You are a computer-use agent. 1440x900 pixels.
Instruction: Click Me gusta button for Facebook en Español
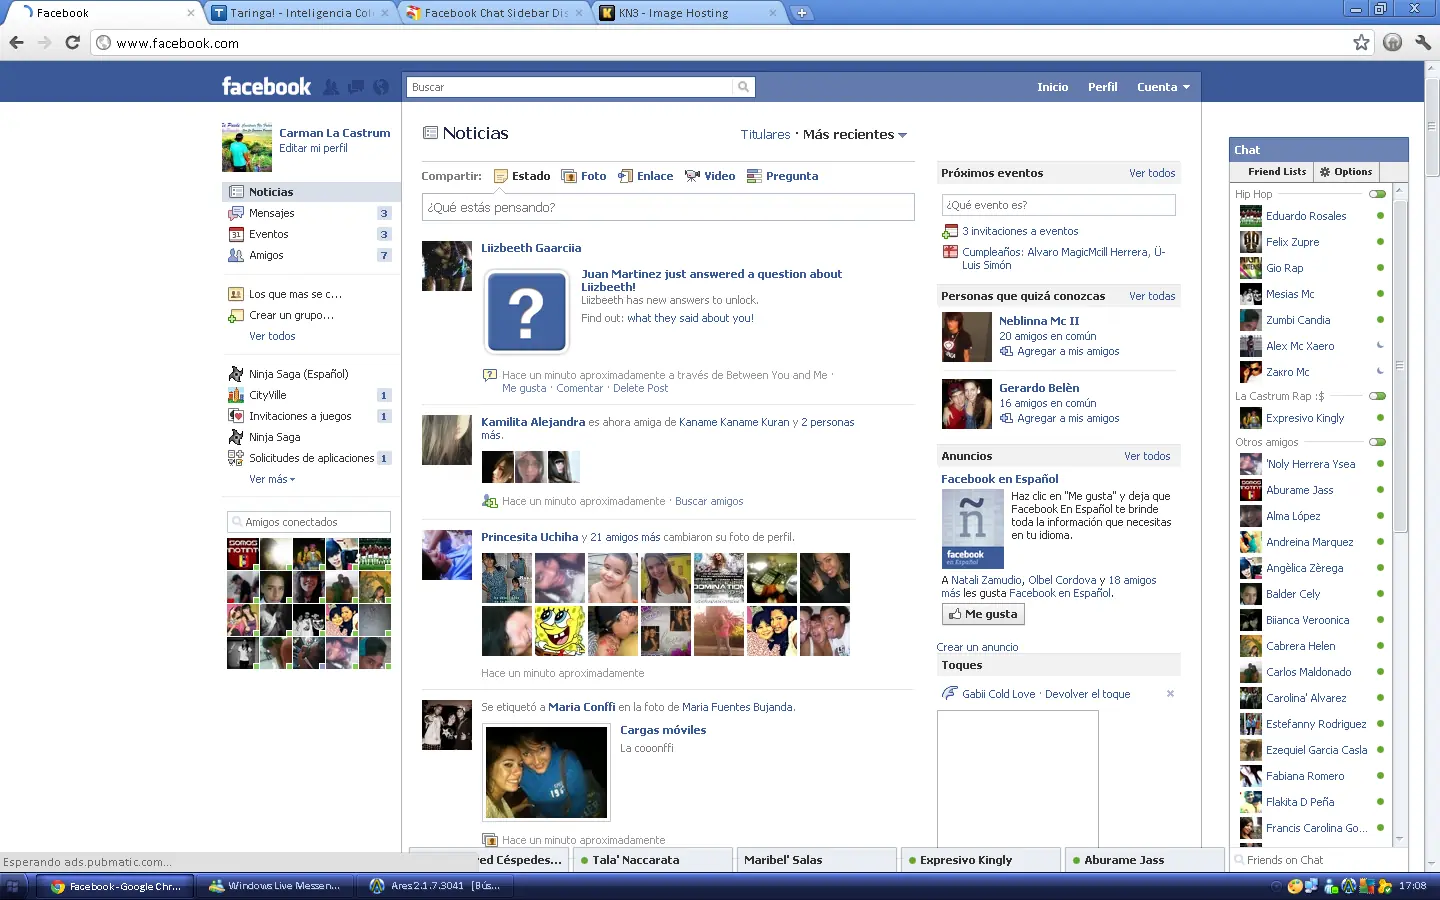pos(983,614)
